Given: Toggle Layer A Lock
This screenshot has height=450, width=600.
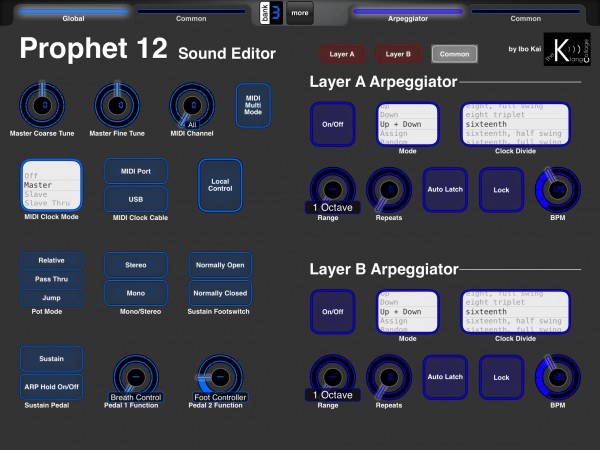Looking at the screenshot, I should [x=501, y=189].
